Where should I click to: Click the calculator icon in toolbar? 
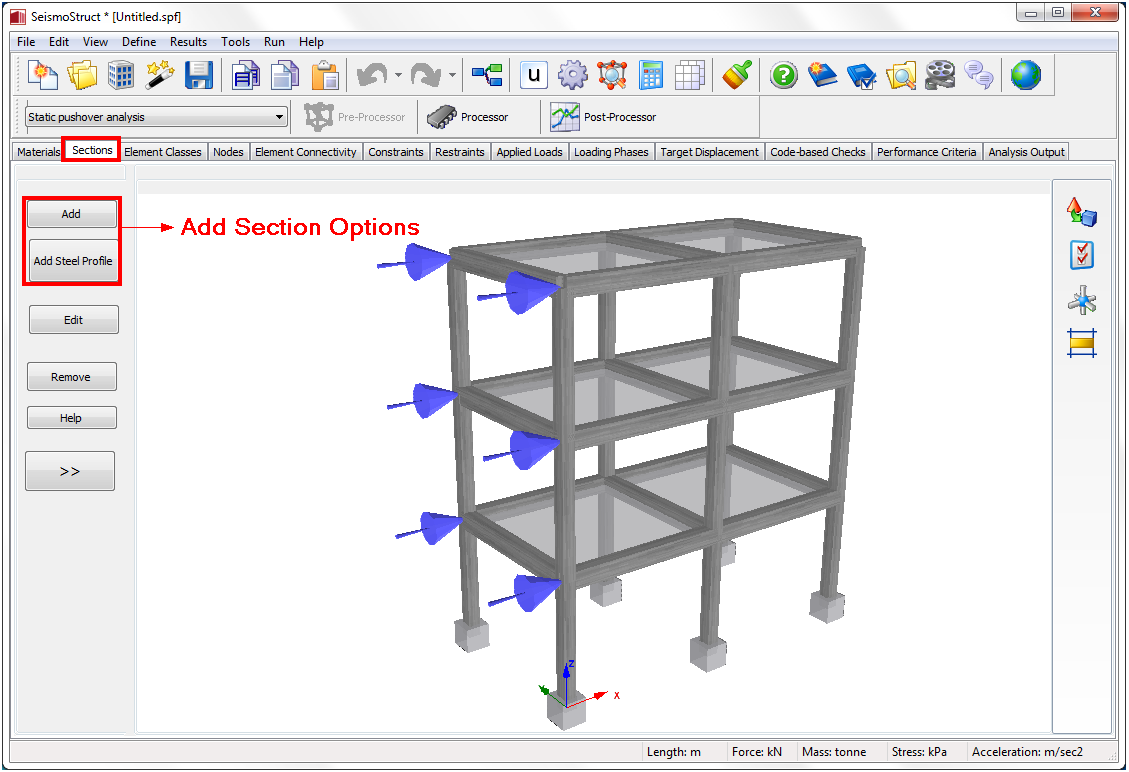tap(651, 75)
